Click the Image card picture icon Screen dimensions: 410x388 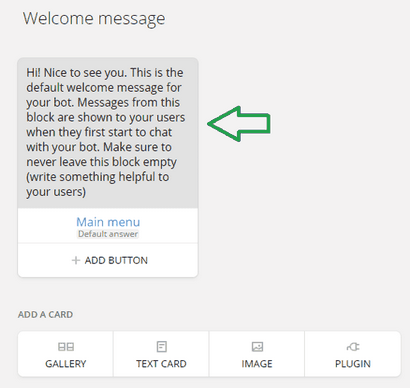257,347
